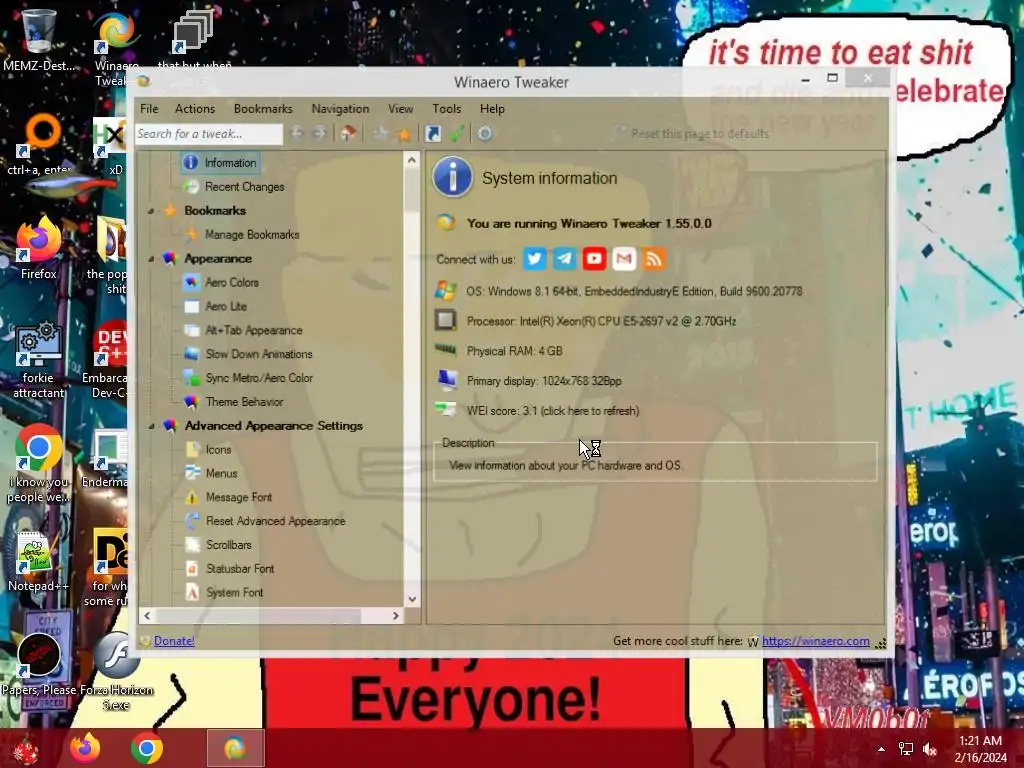Viewport: 1024px width, 768px height.
Task: Open the Actions menu
Action: [x=195, y=109]
